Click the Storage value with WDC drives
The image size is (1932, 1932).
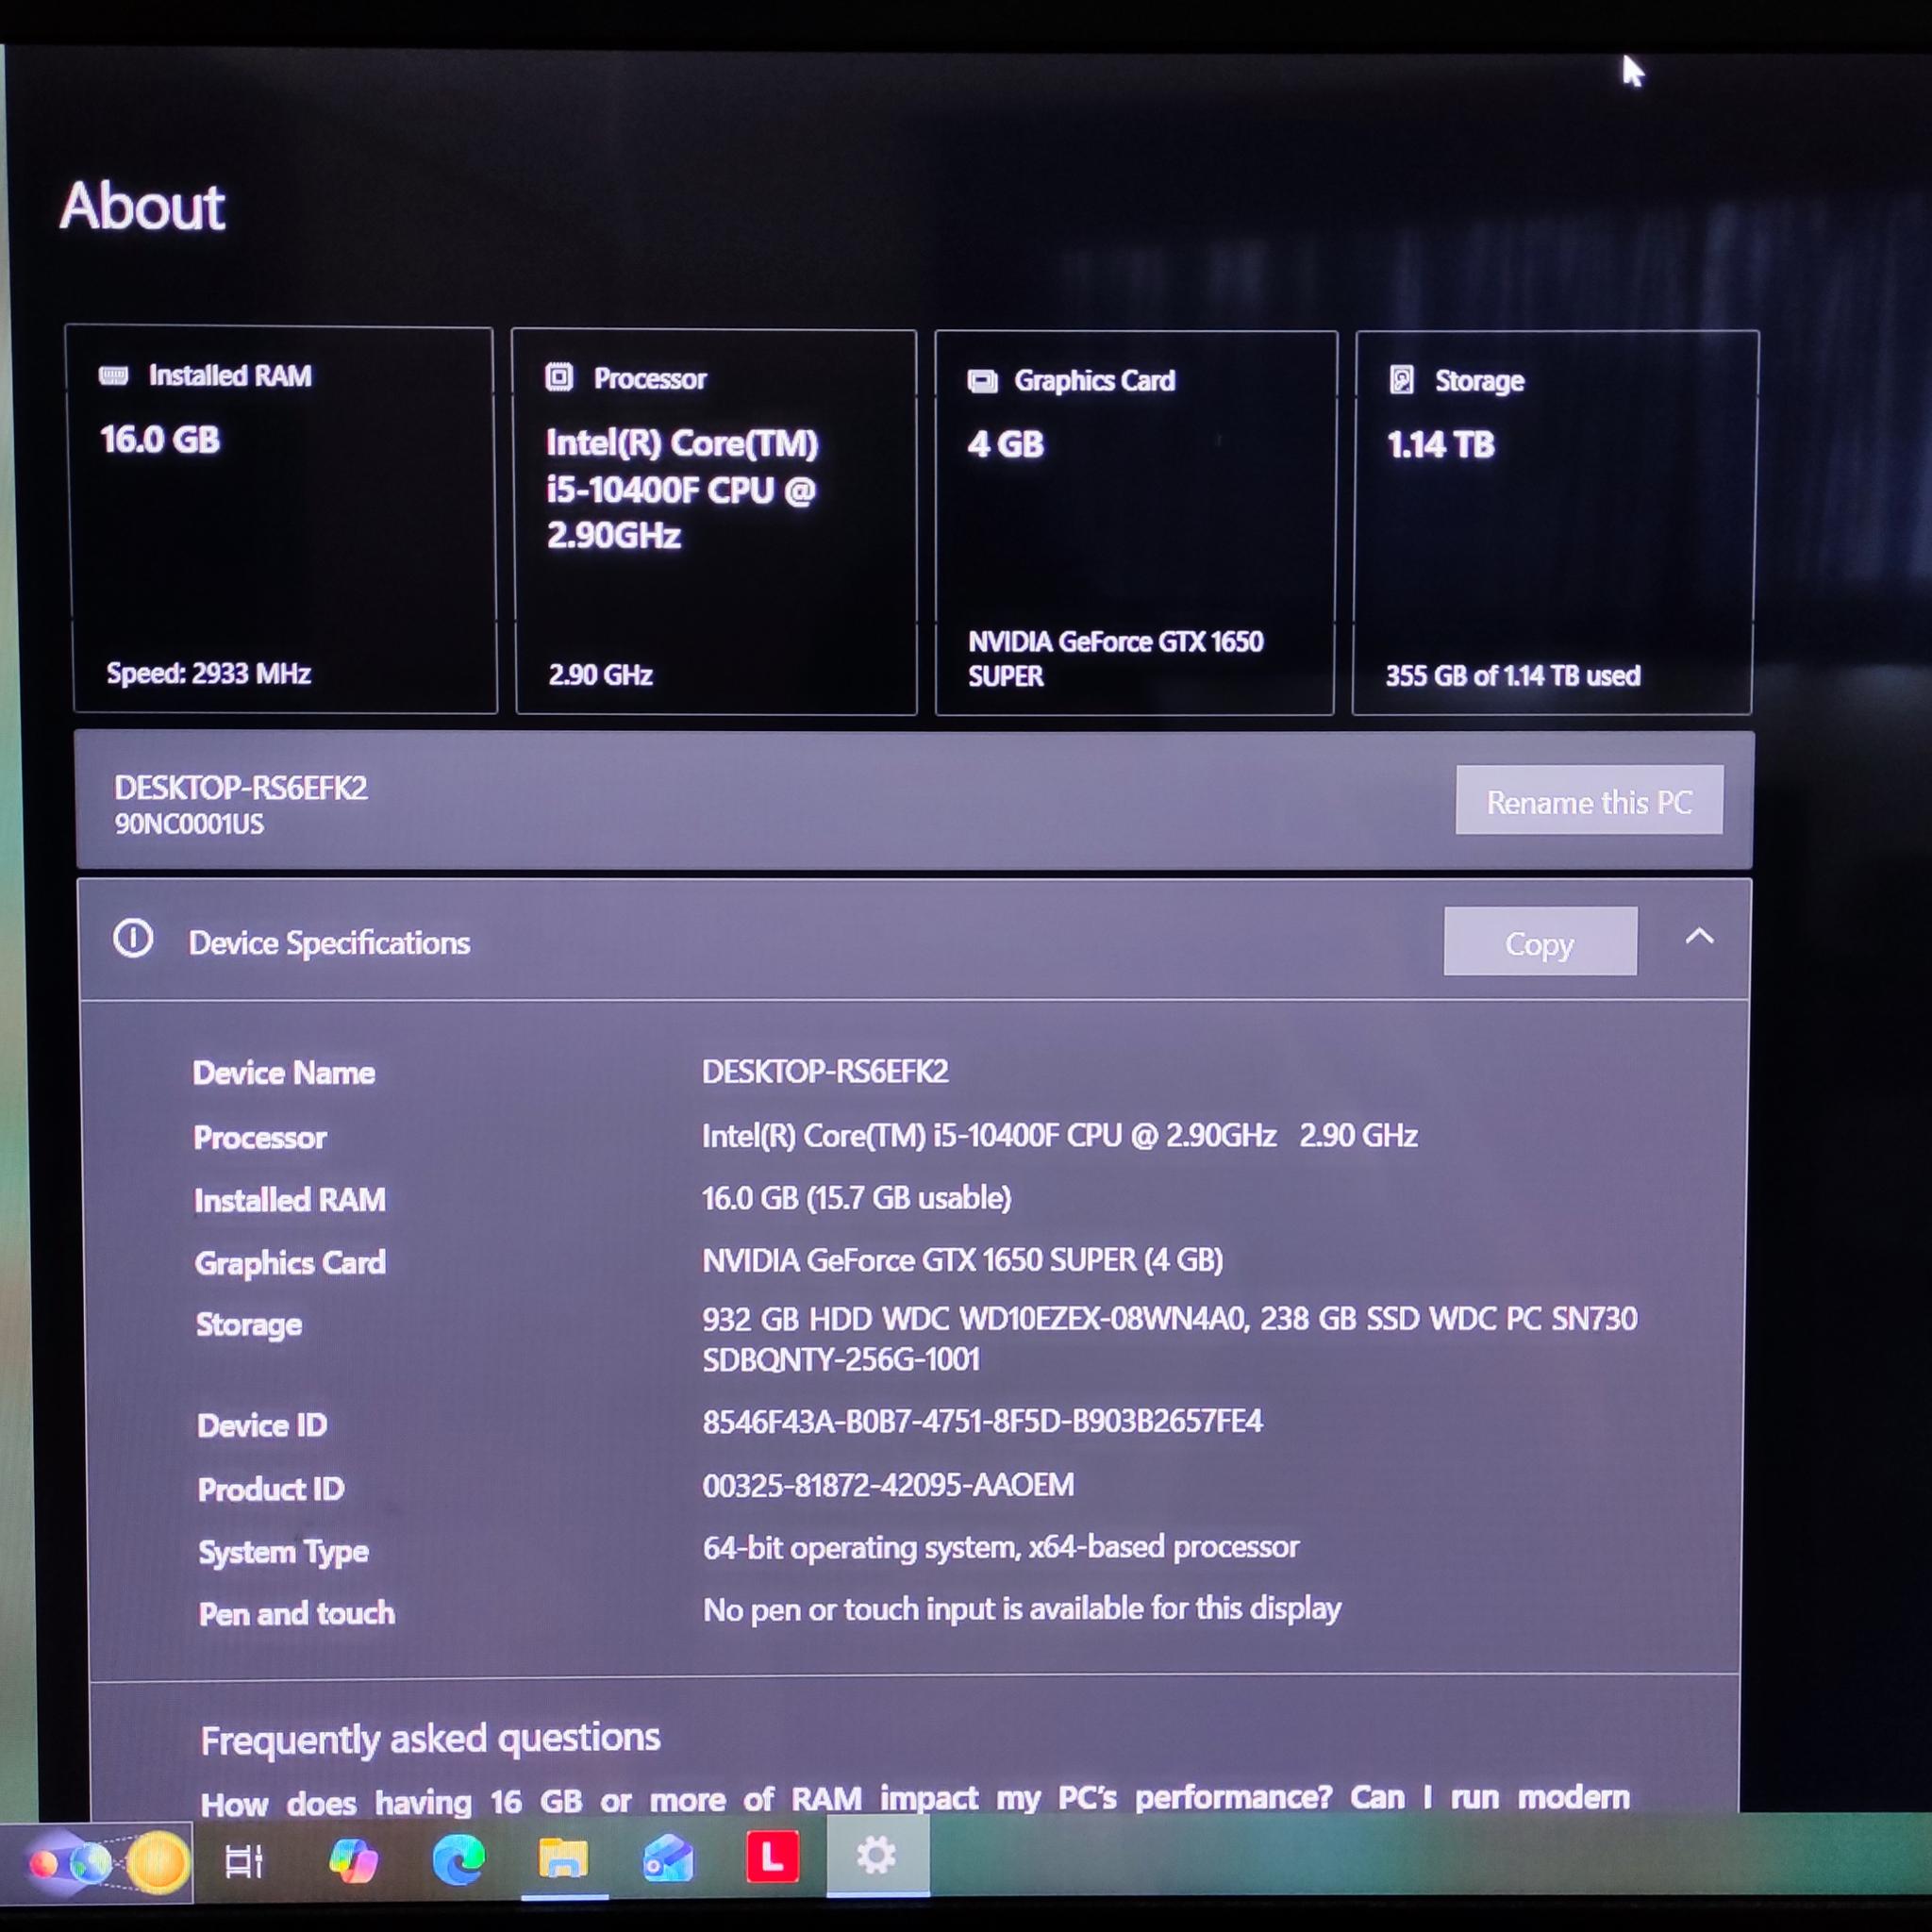pyautogui.click(x=1169, y=1339)
